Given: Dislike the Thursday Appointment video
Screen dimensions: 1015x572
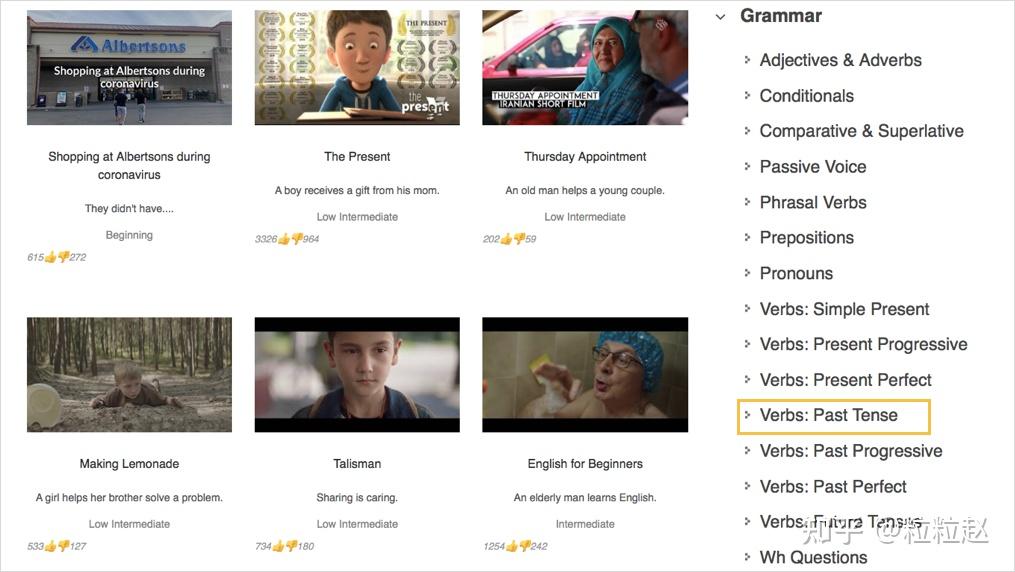Looking at the screenshot, I should tap(519, 239).
